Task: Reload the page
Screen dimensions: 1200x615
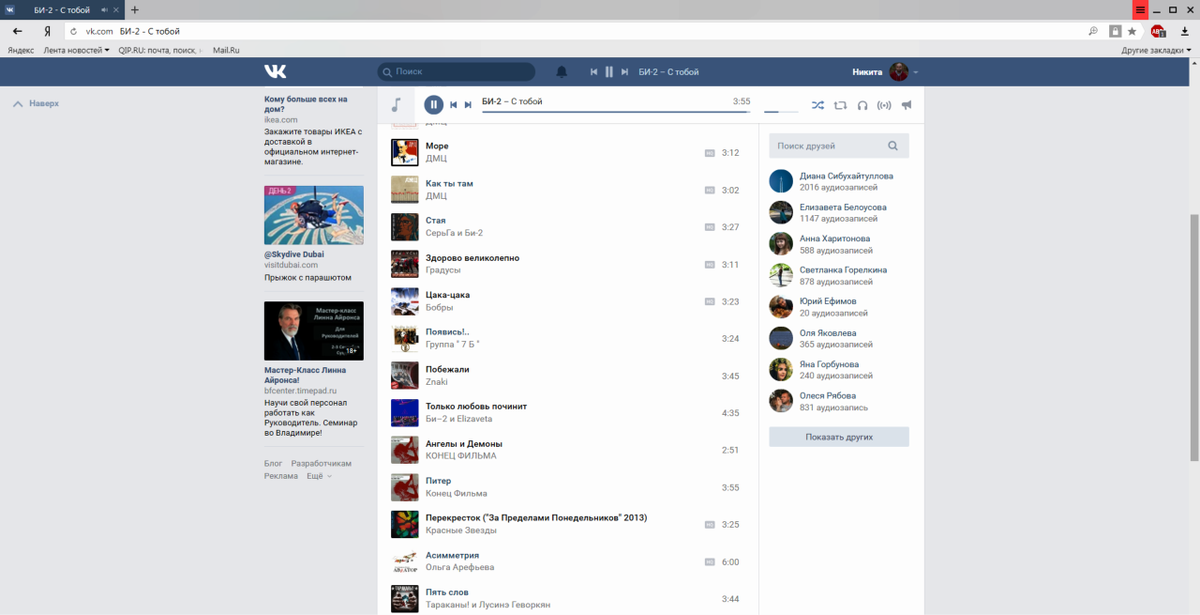Action: (x=73, y=31)
